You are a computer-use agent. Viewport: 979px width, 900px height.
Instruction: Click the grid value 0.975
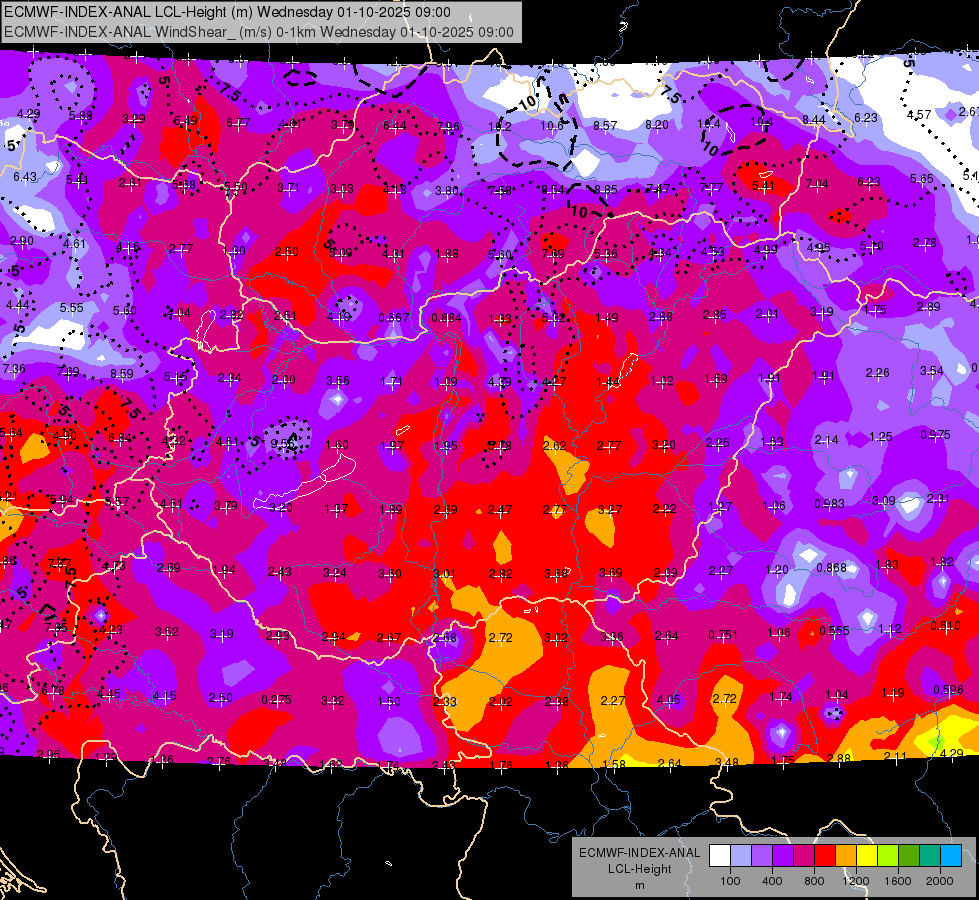(935, 434)
